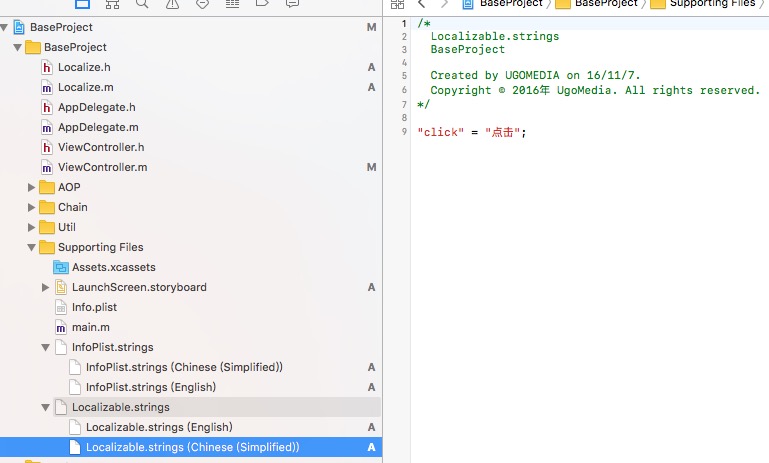Click the "点击" value string in the editor
The height and width of the screenshot is (463, 769).
502,132
